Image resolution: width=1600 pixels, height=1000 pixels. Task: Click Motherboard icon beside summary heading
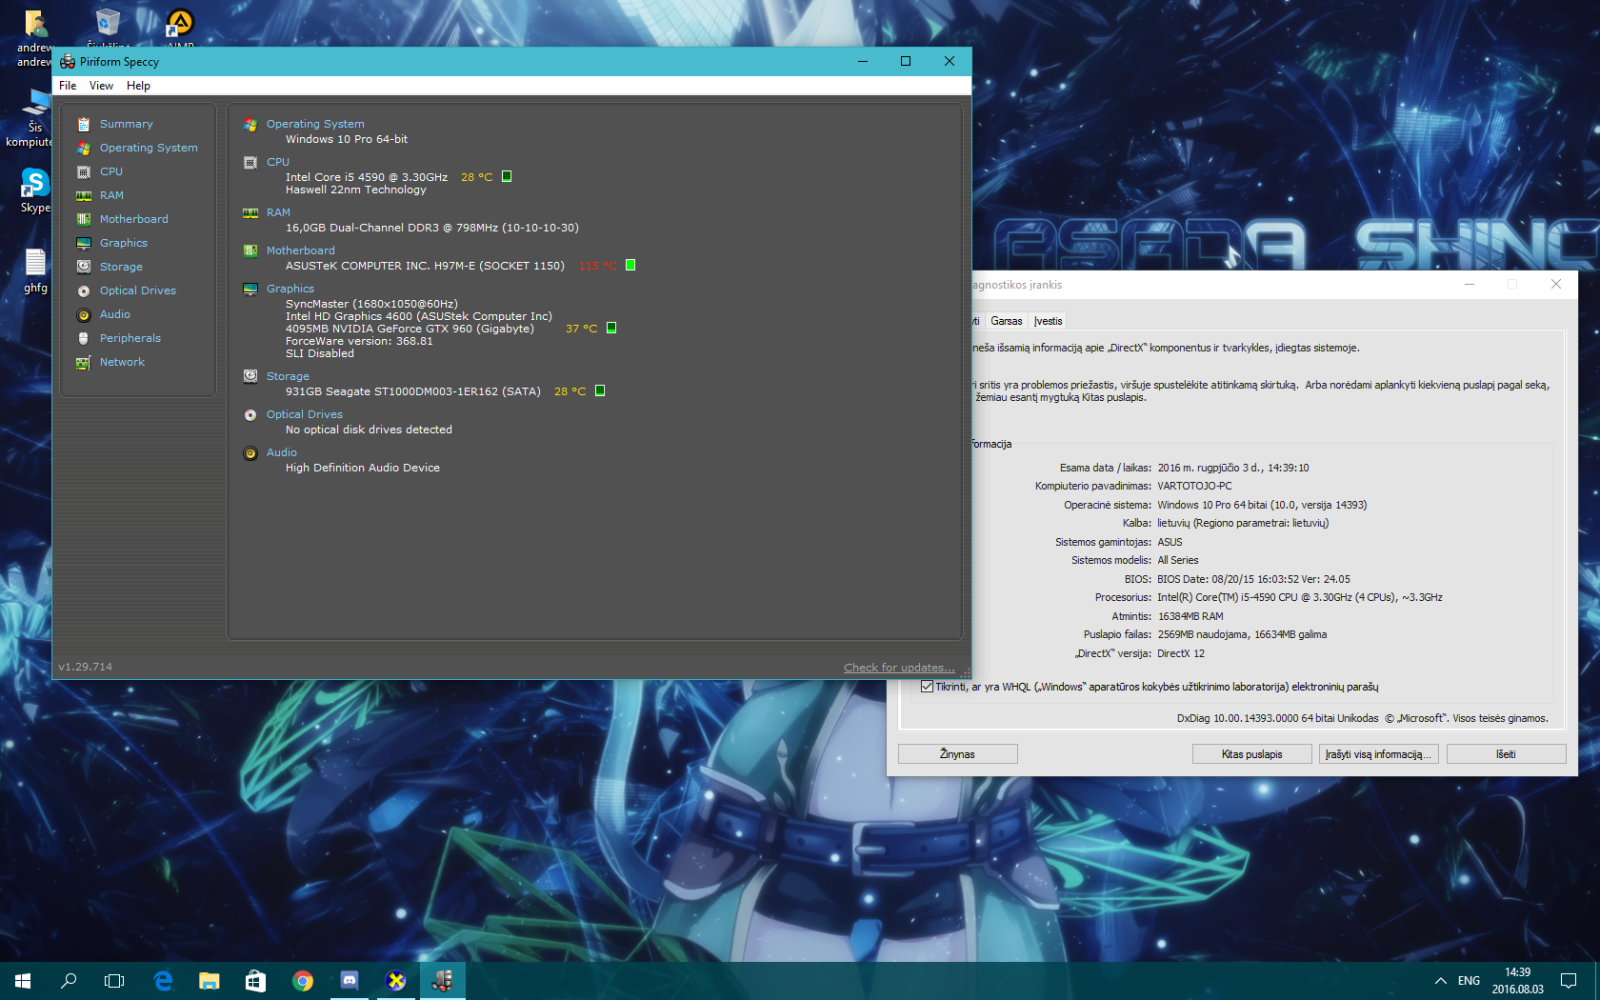click(250, 251)
